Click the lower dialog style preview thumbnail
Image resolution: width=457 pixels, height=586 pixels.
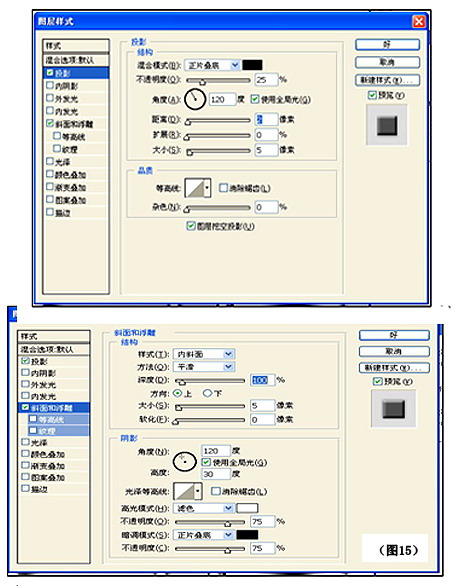pyautogui.click(x=393, y=409)
